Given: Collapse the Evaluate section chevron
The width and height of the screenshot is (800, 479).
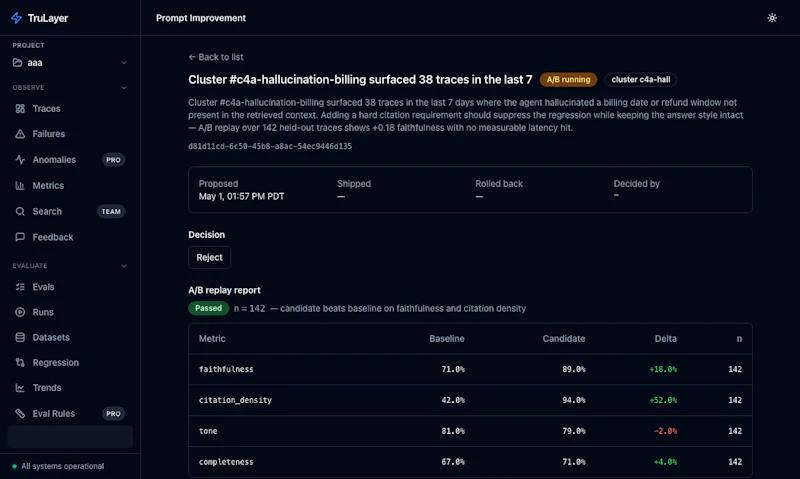Looking at the screenshot, I should pos(124,266).
